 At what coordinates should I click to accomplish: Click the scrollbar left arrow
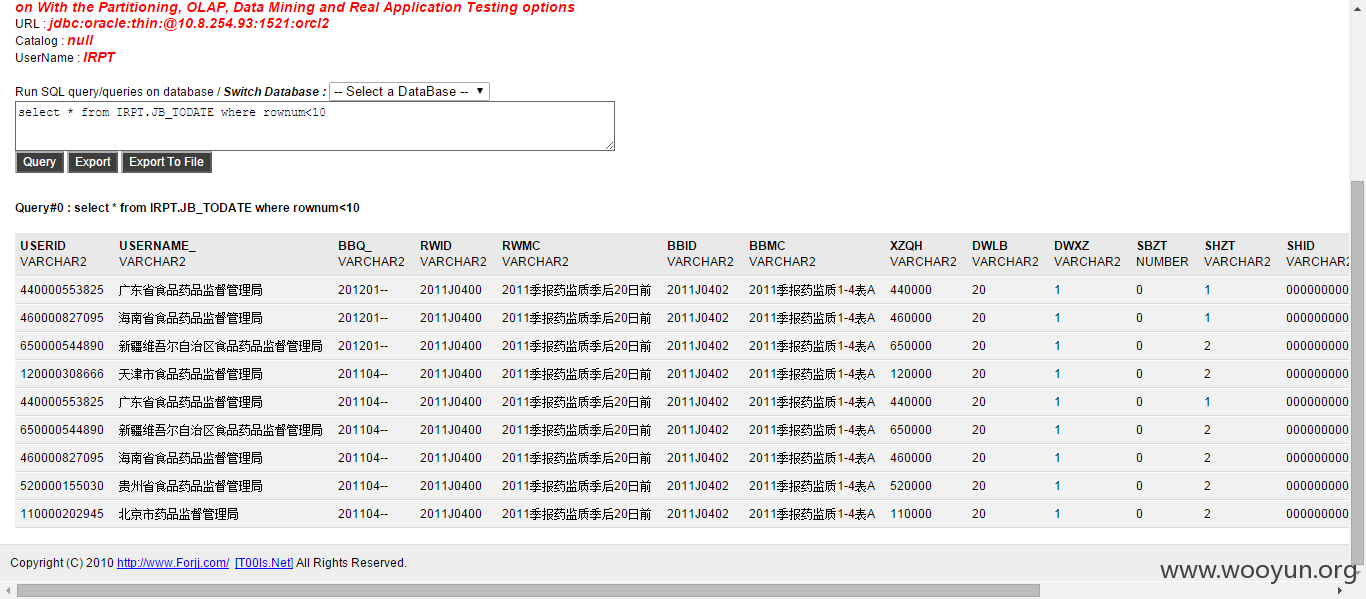coord(8,591)
